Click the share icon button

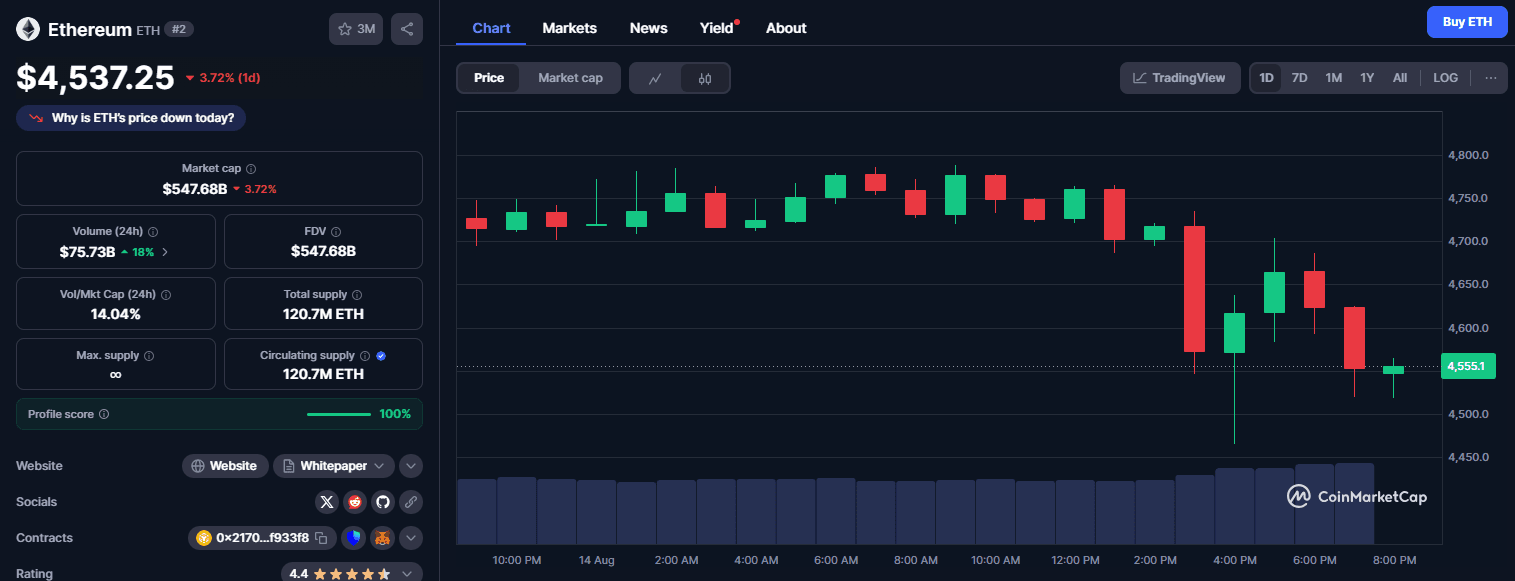(407, 29)
